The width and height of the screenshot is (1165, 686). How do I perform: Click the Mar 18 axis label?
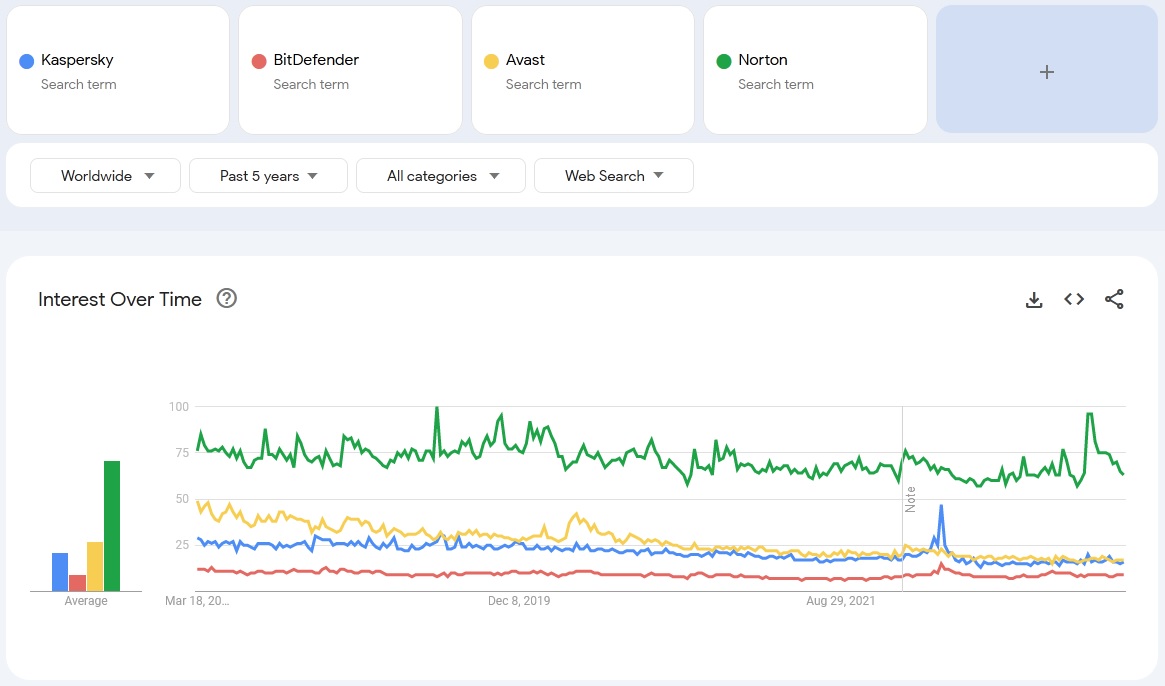coord(197,601)
